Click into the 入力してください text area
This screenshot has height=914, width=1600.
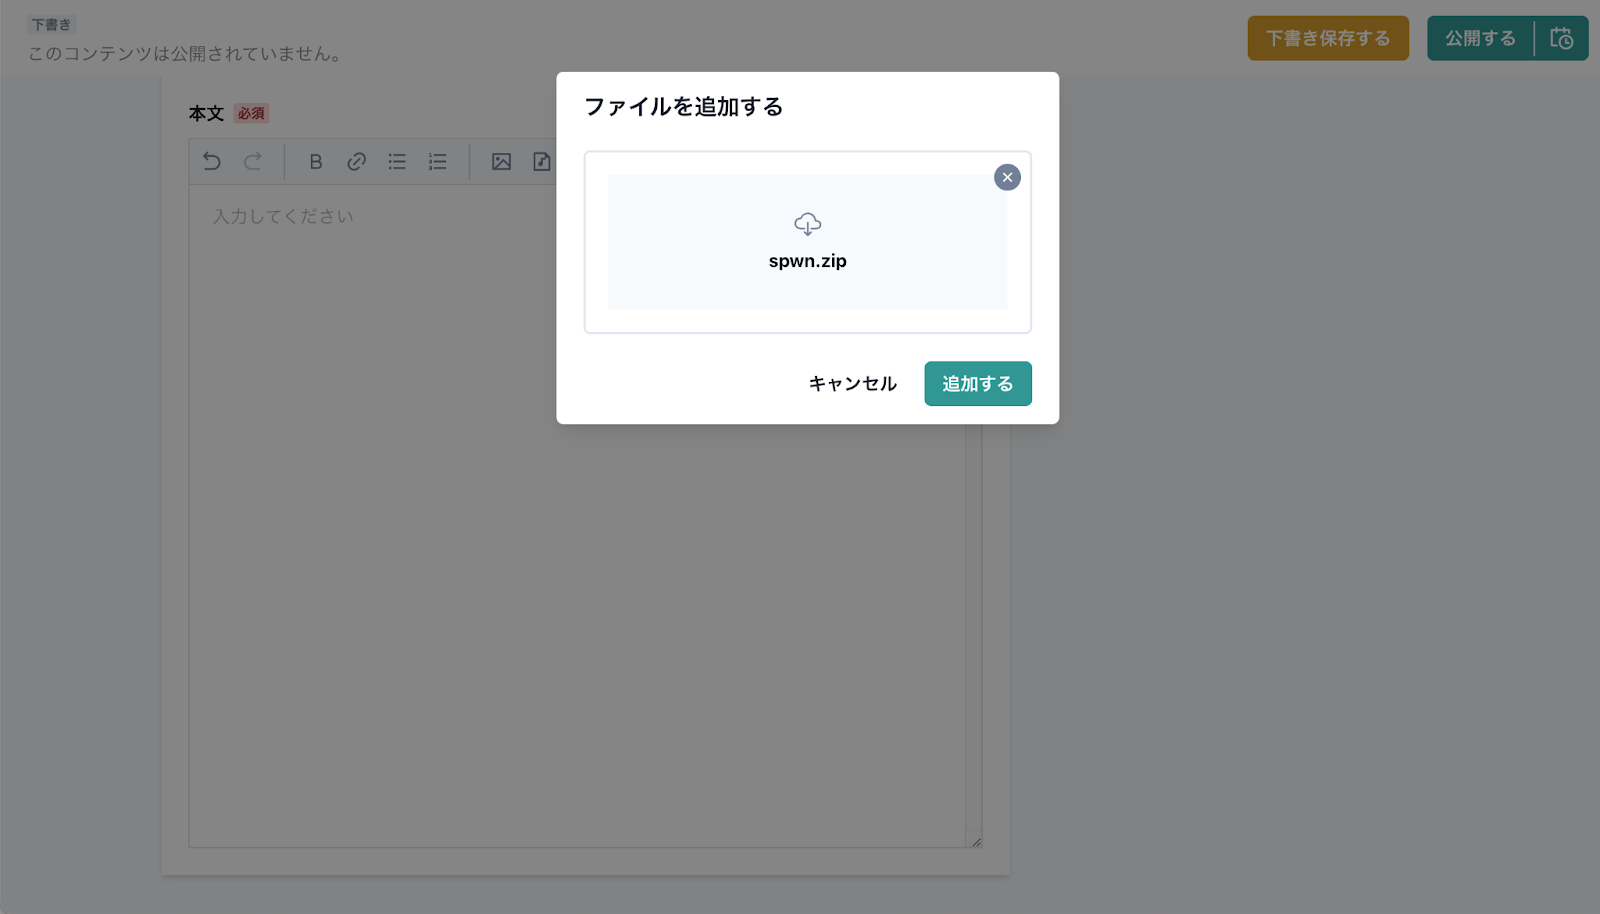[x=400, y=500]
